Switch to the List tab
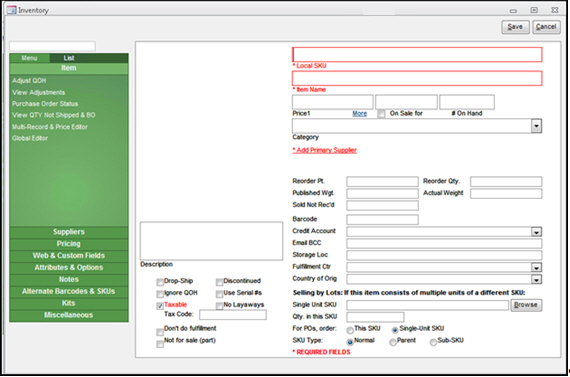Screen dimensions: 570x377 click(69, 58)
